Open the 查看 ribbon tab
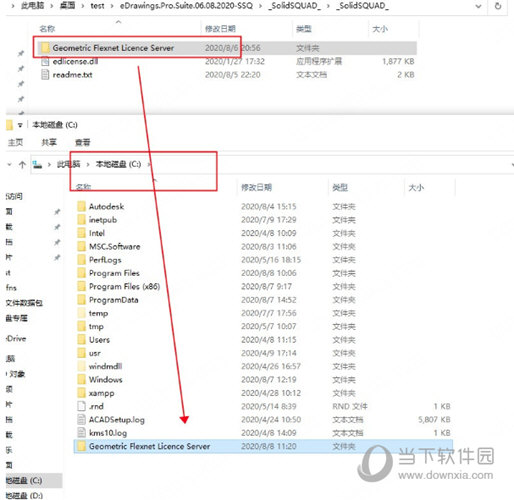The image size is (514, 500). tap(83, 142)
